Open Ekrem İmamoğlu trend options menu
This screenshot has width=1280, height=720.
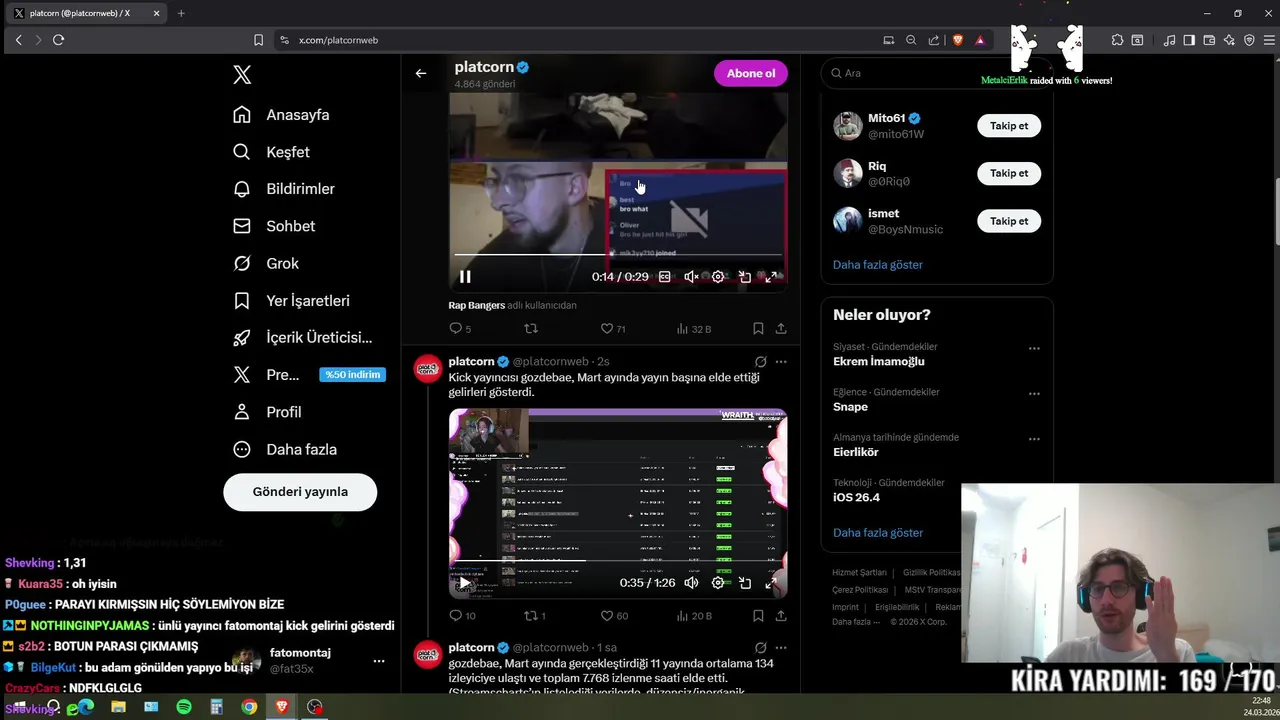coord(1034,349)
